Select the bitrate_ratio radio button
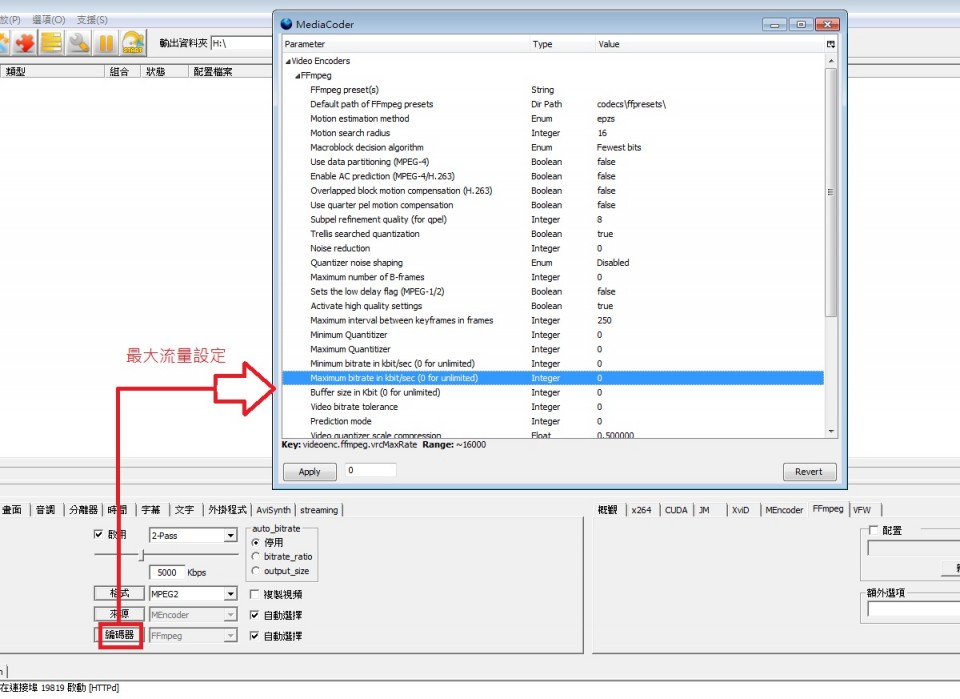The image size is (960, 699). click(256, 556)
